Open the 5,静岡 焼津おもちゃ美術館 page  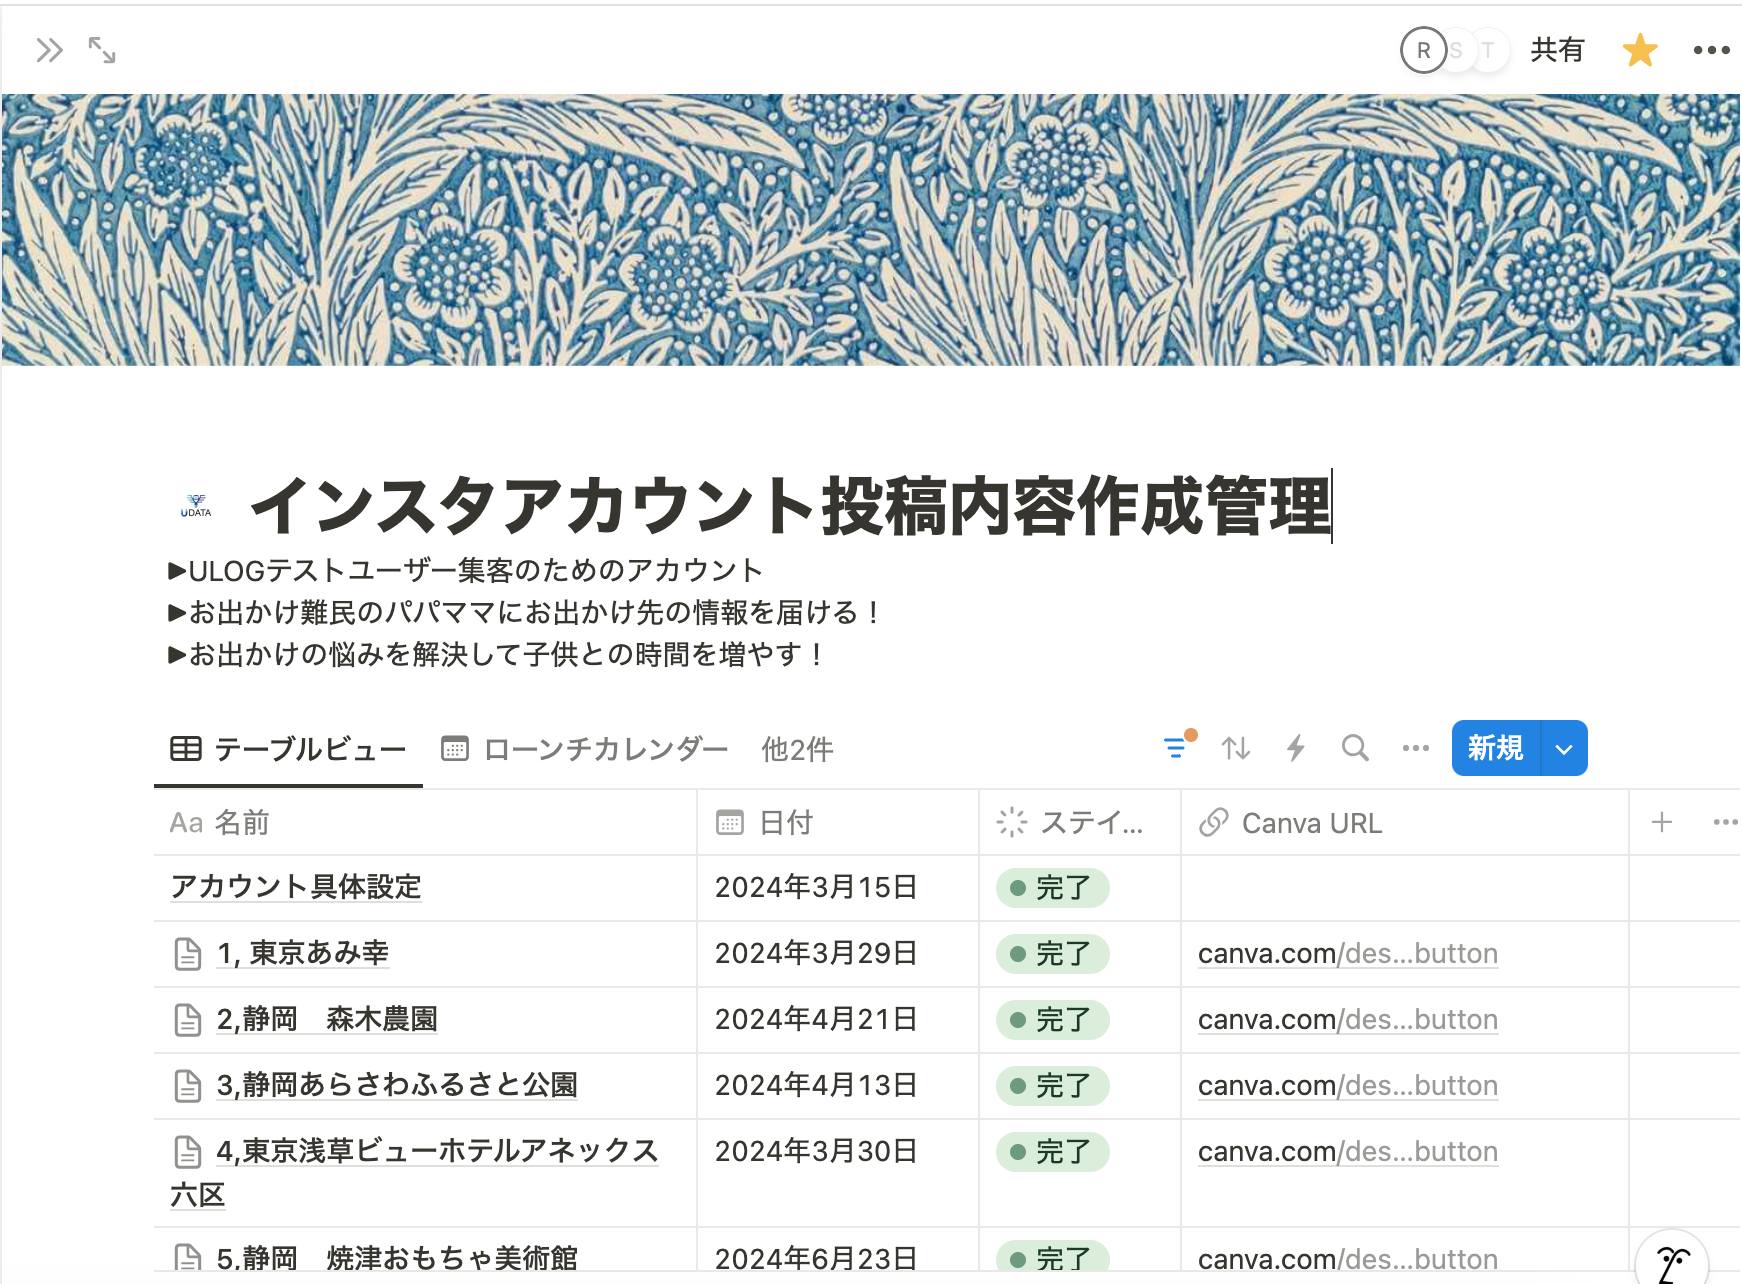click(397, 1257)
